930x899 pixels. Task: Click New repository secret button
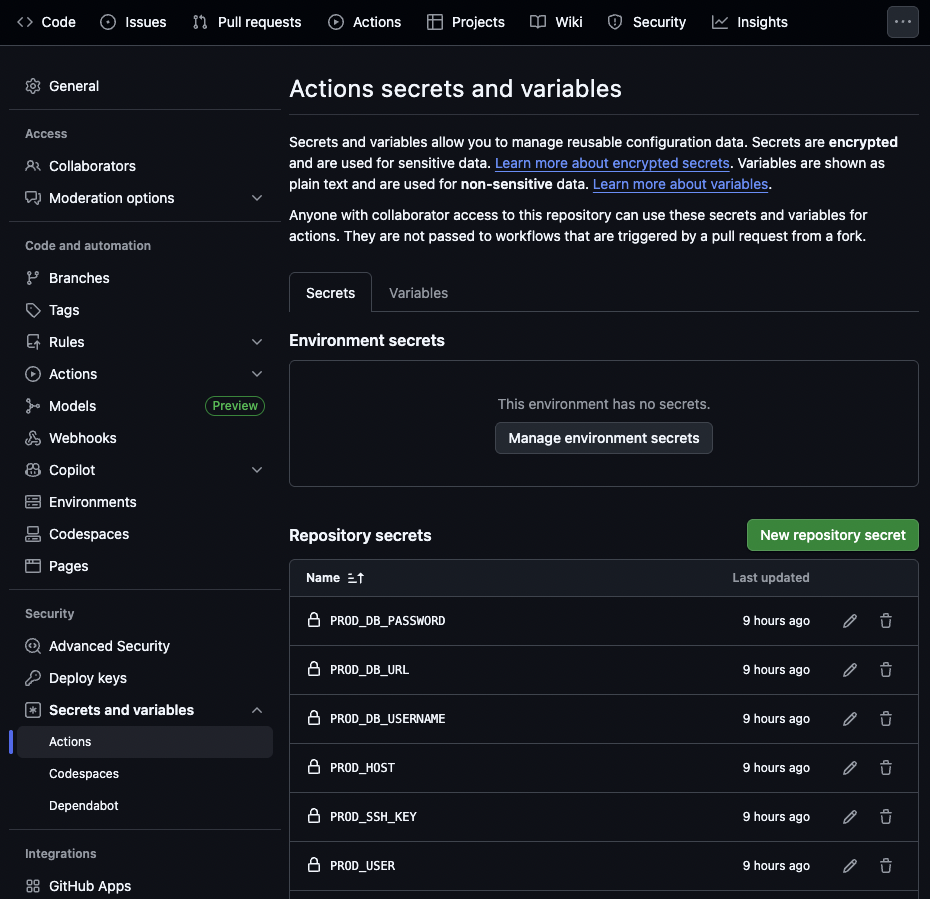833,535
